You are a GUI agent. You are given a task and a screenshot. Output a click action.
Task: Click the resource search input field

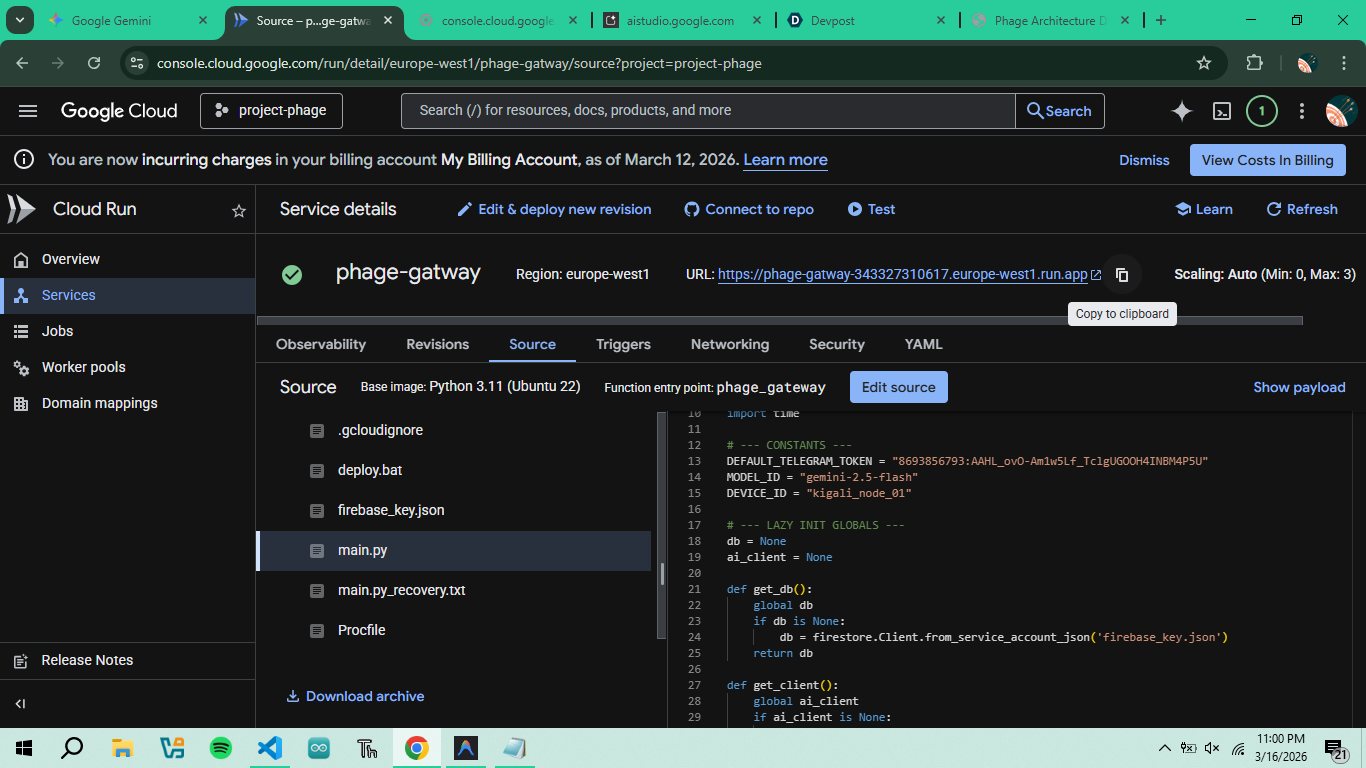[708, 111]
